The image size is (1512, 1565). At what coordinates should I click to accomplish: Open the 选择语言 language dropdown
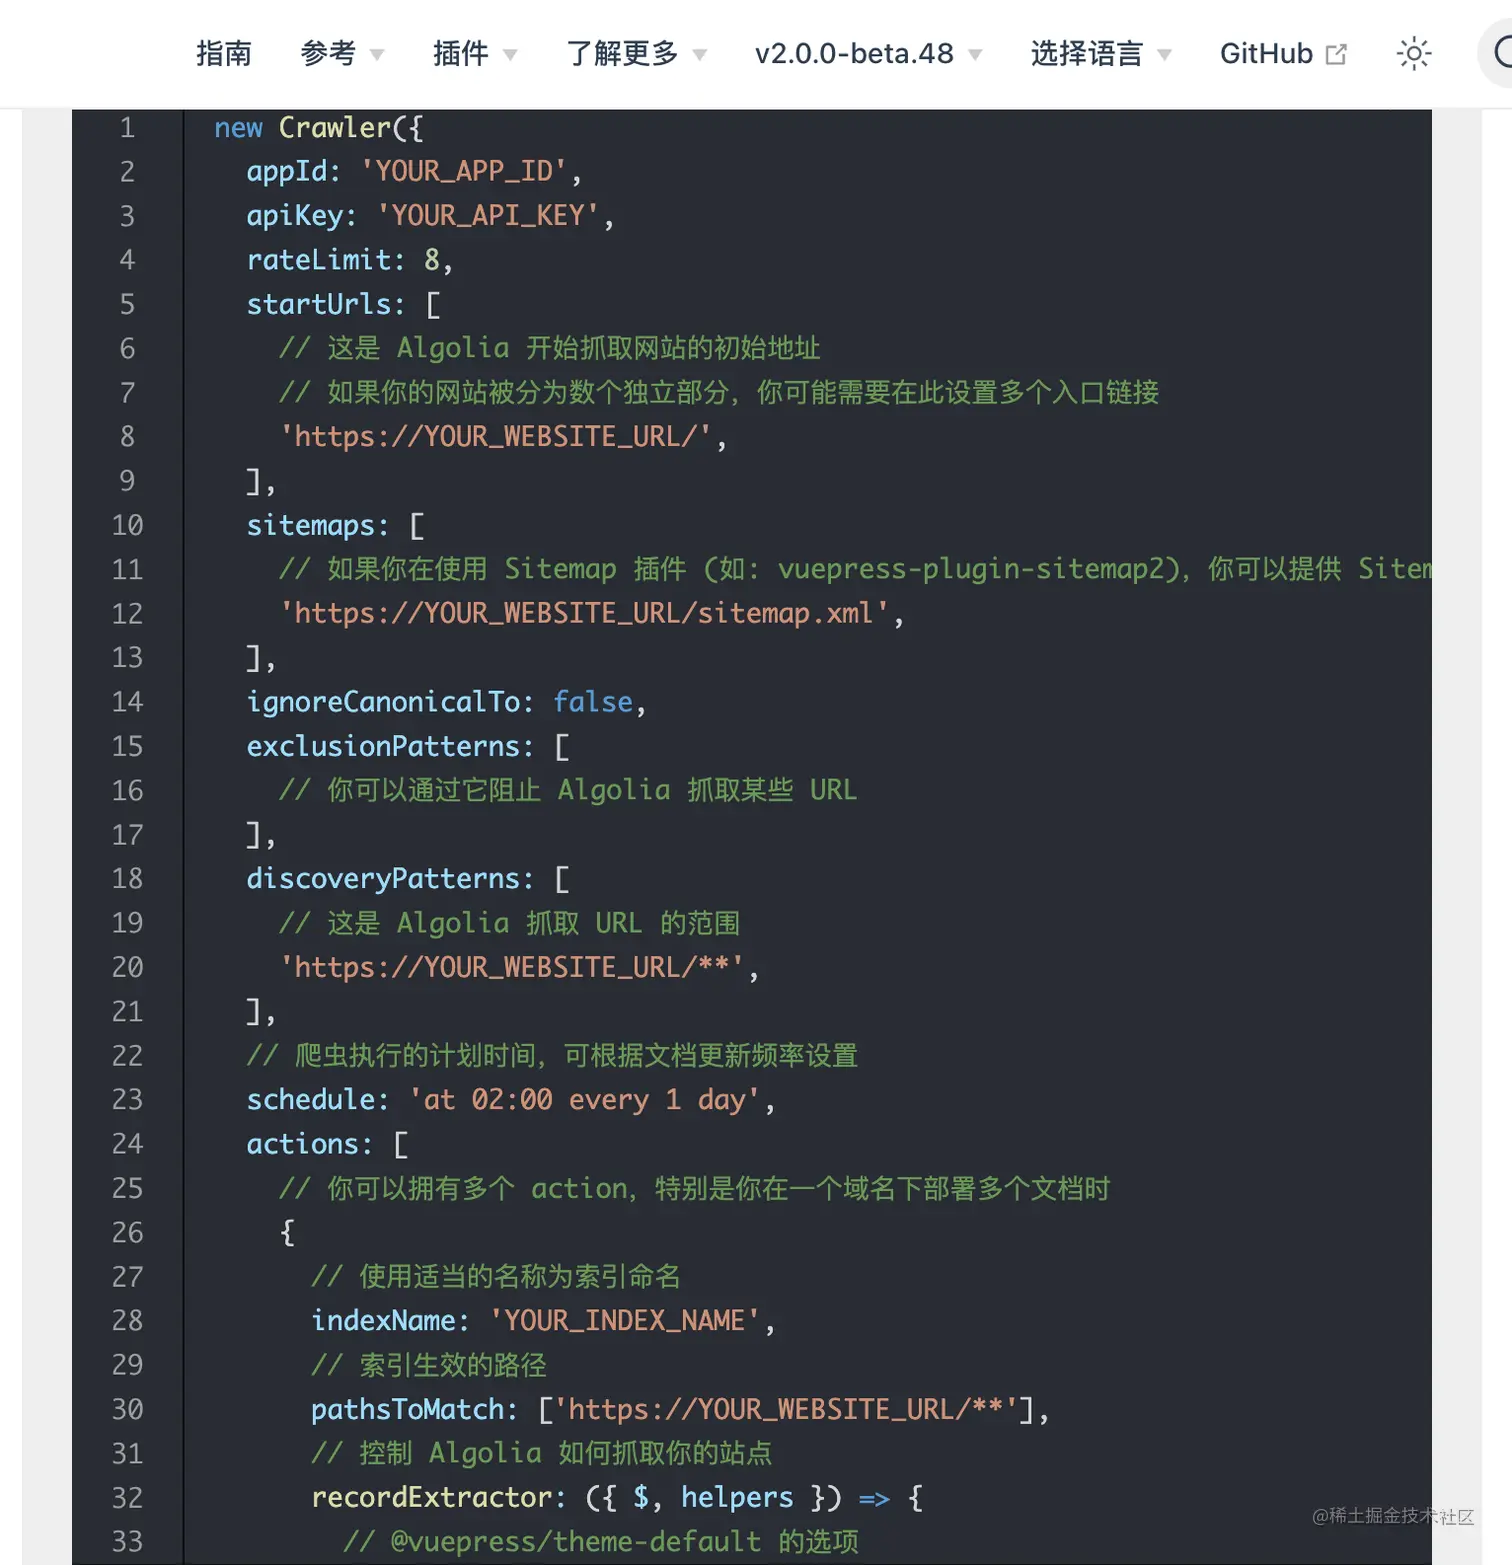pos(1101,53)
